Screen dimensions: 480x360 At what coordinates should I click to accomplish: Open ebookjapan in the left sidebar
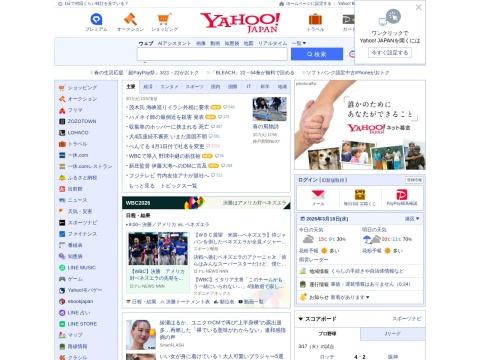pyautogui.click(x=76, y=301)
